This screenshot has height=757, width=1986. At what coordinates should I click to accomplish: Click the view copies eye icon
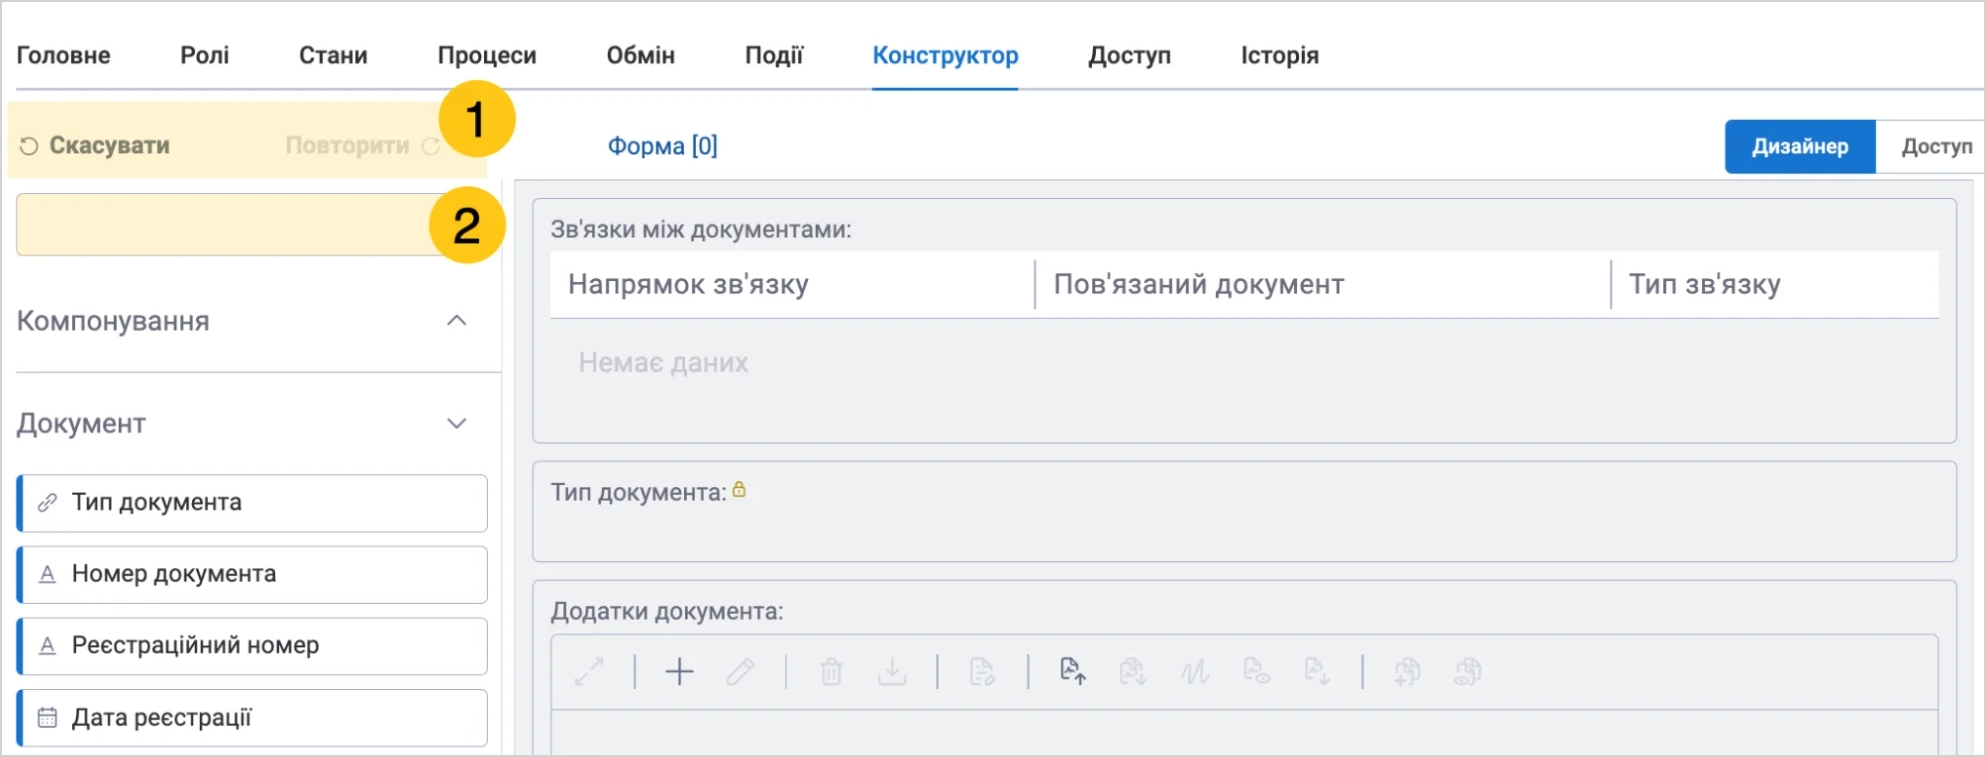(x=1468, y=671)
